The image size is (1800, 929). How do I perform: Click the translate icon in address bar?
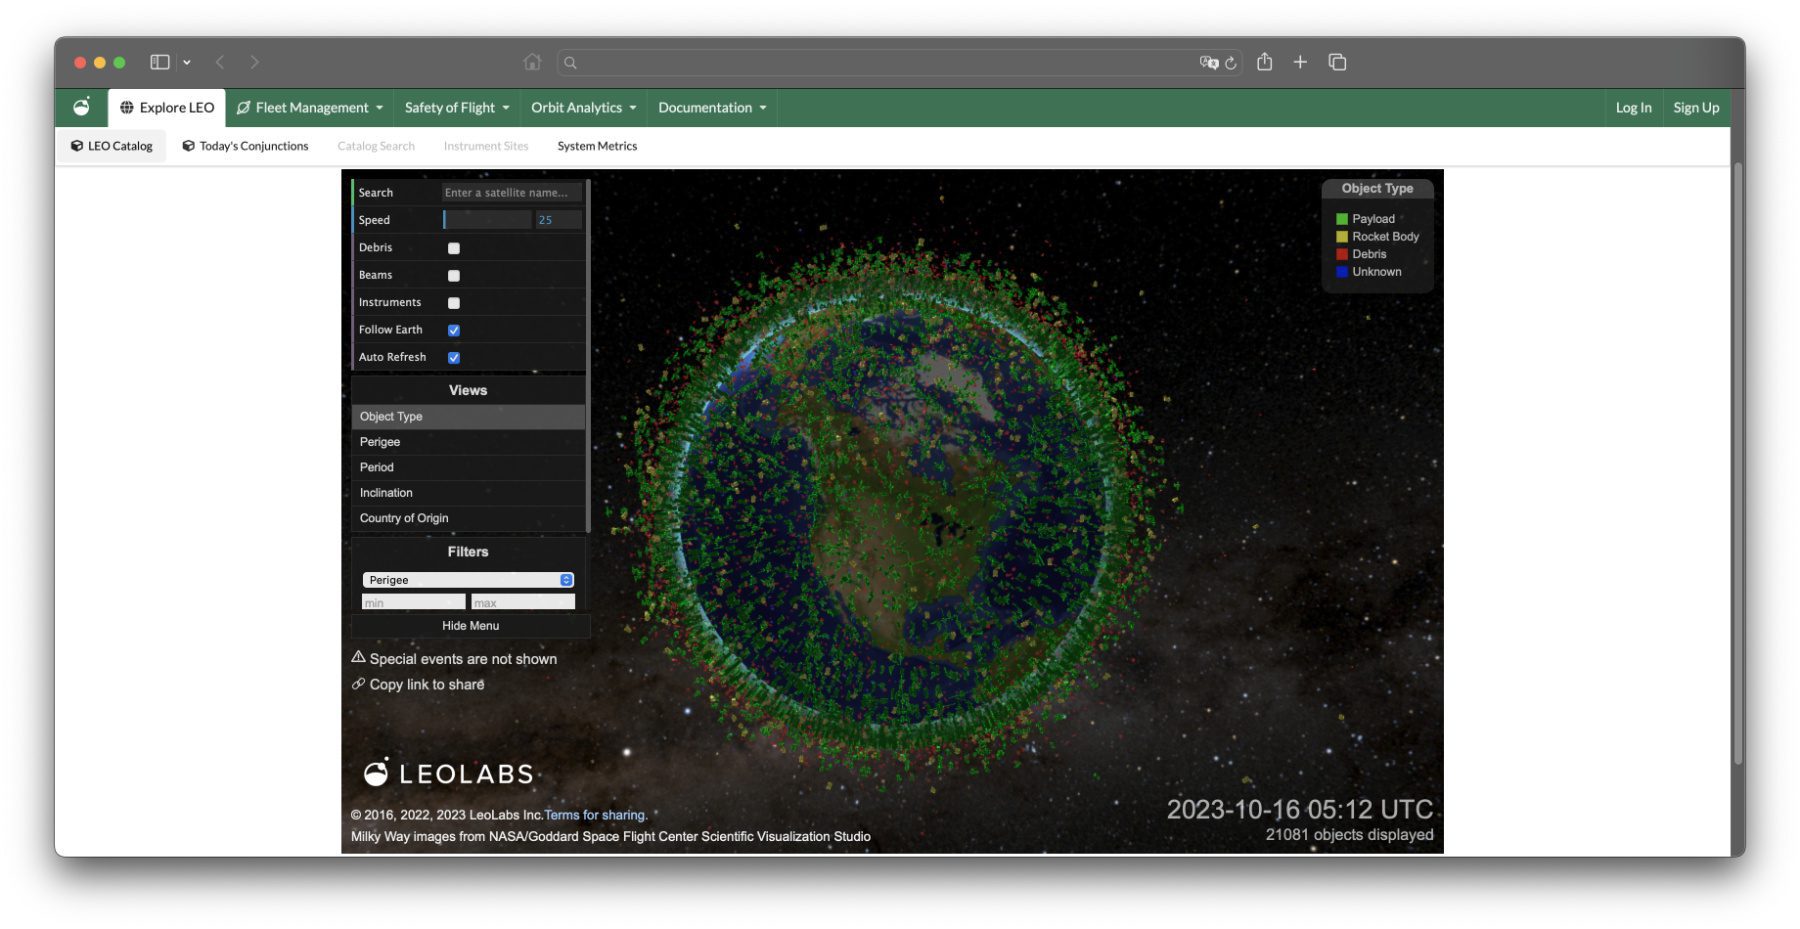[x=1208, y=63]
